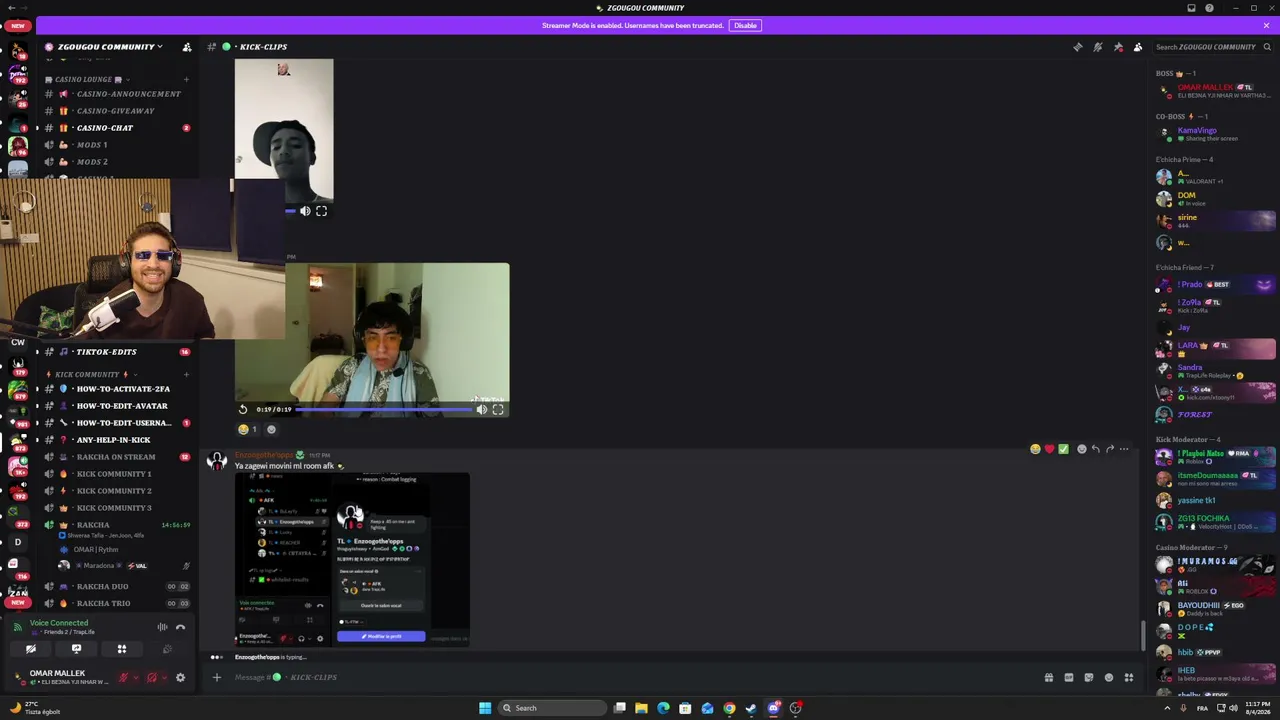Open the sticker picker

click(x=1088, y=677)
